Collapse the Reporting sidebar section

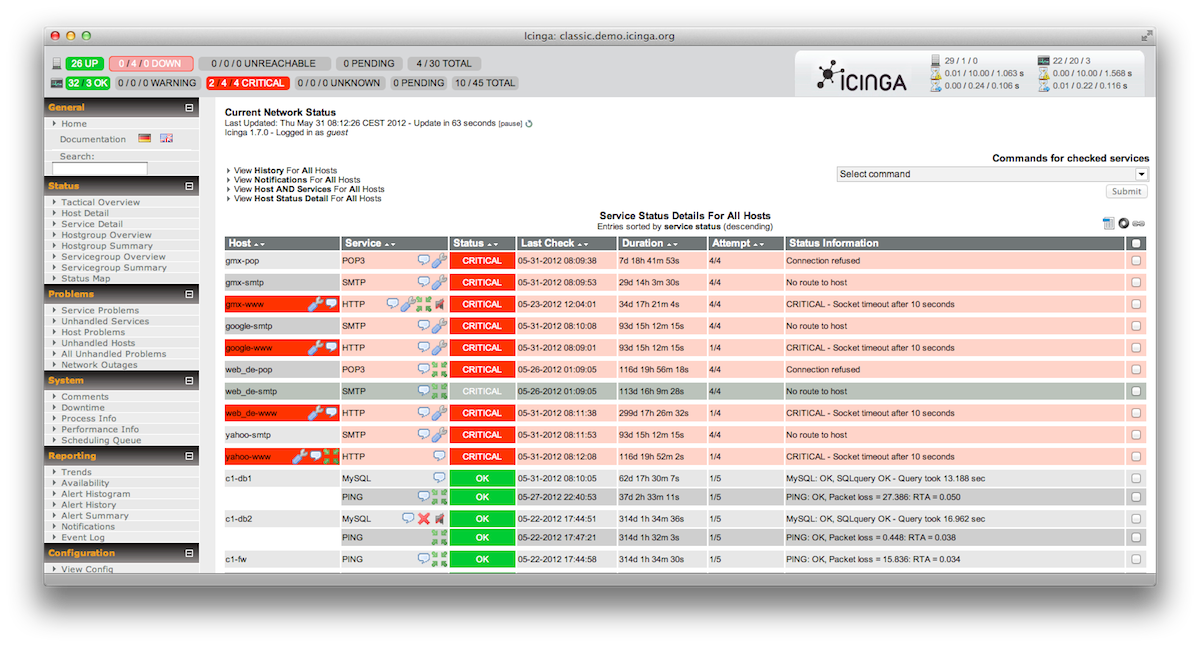(x=189, y=456)
